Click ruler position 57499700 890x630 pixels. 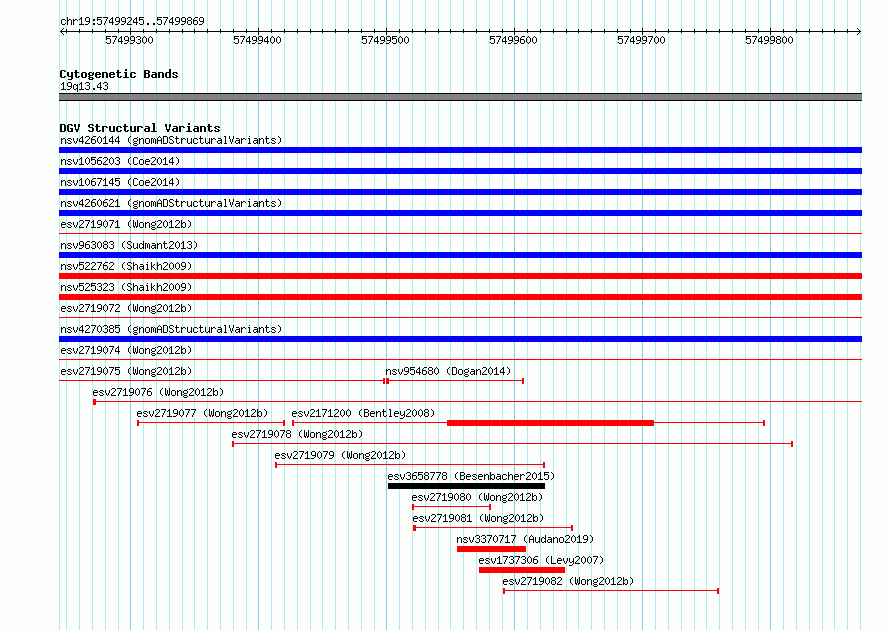click(641, 40)
